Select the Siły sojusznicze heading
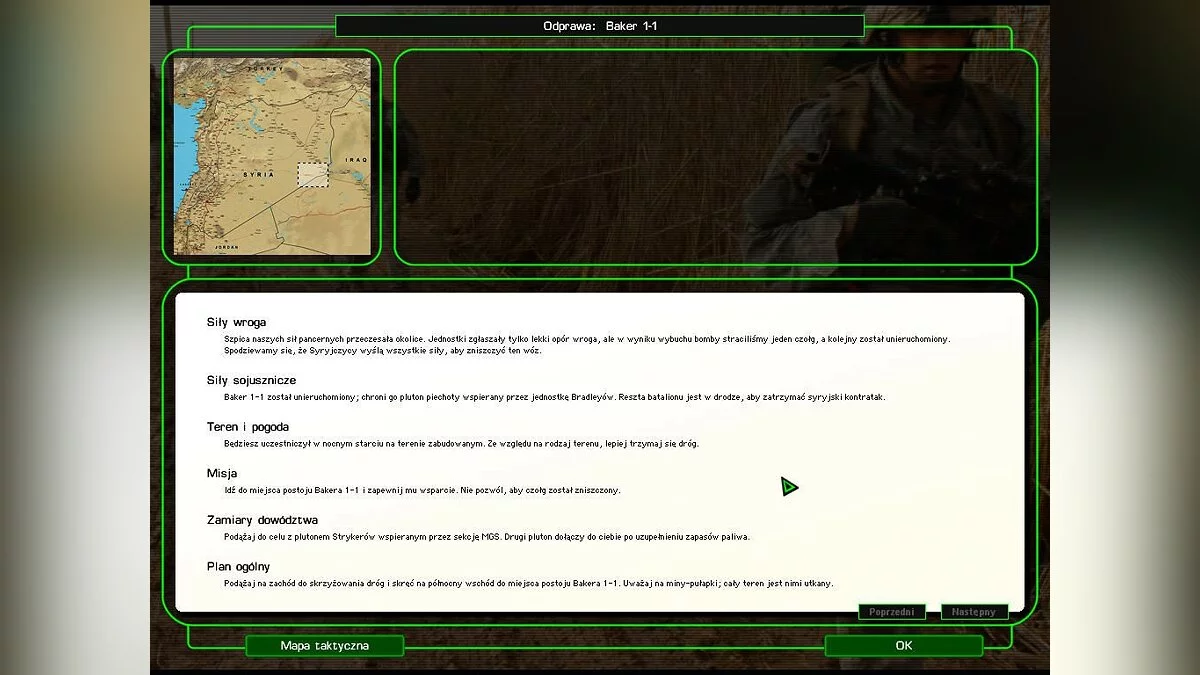The height and width of the screenshot is (675, 1200). tap(251, 380)
